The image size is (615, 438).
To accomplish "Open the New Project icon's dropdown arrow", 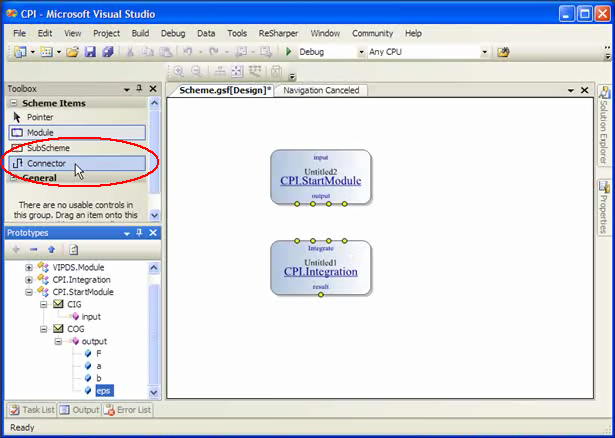I will 33,52.
